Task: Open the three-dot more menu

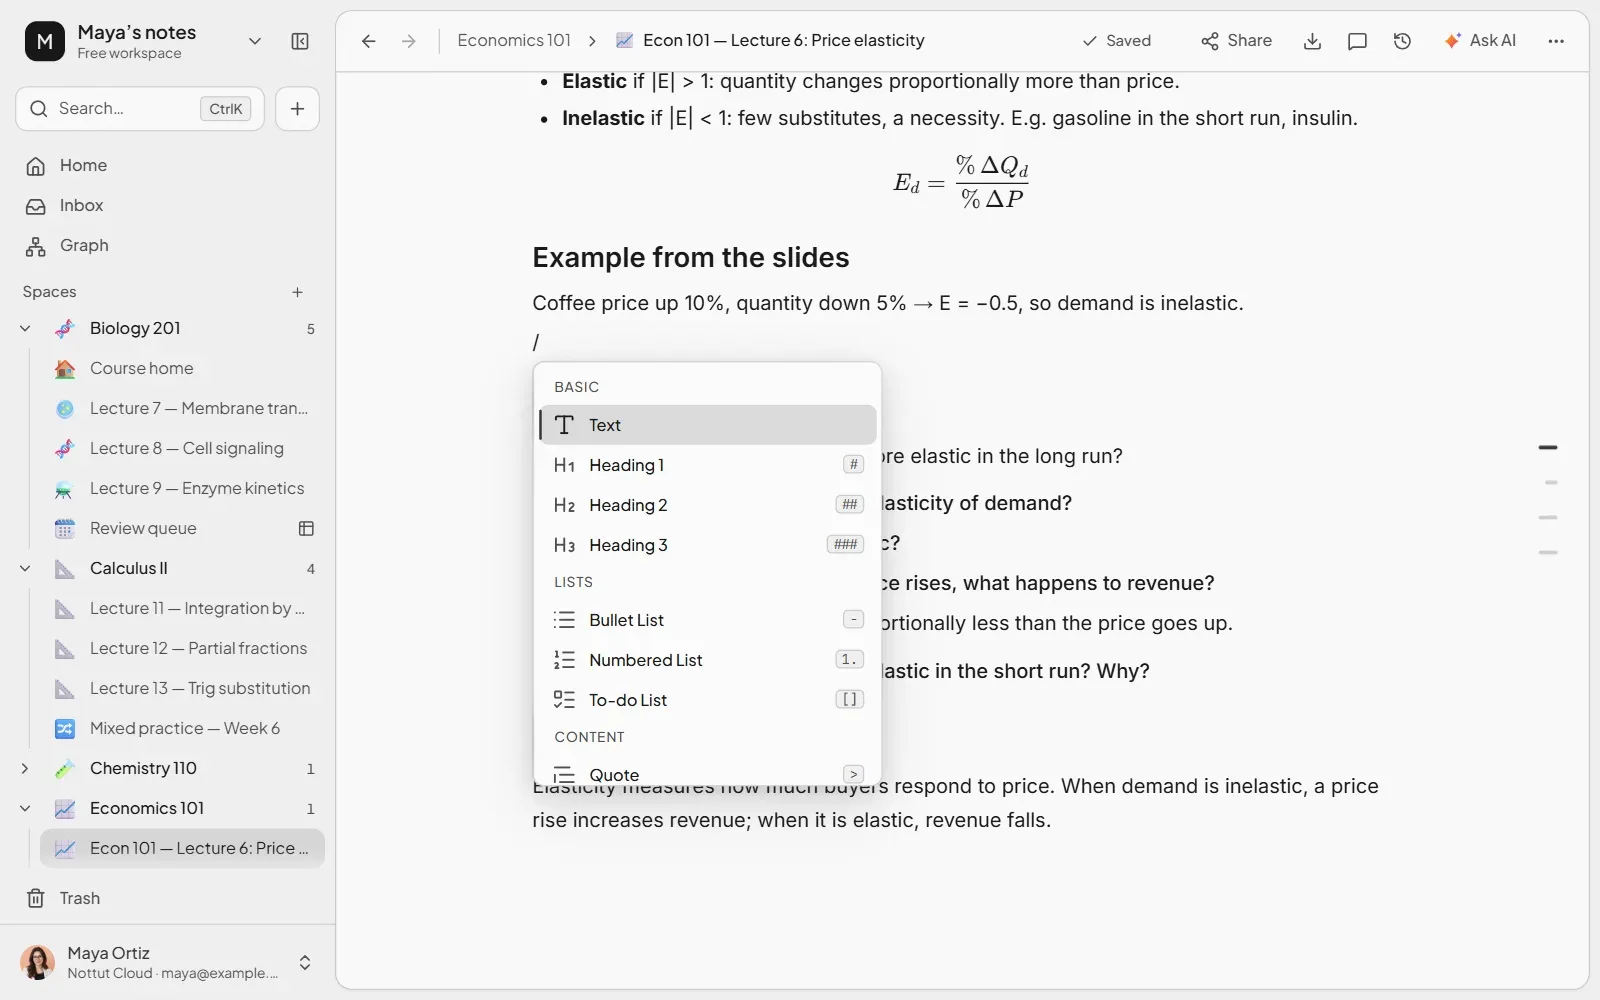Action: pos(1556,41)
